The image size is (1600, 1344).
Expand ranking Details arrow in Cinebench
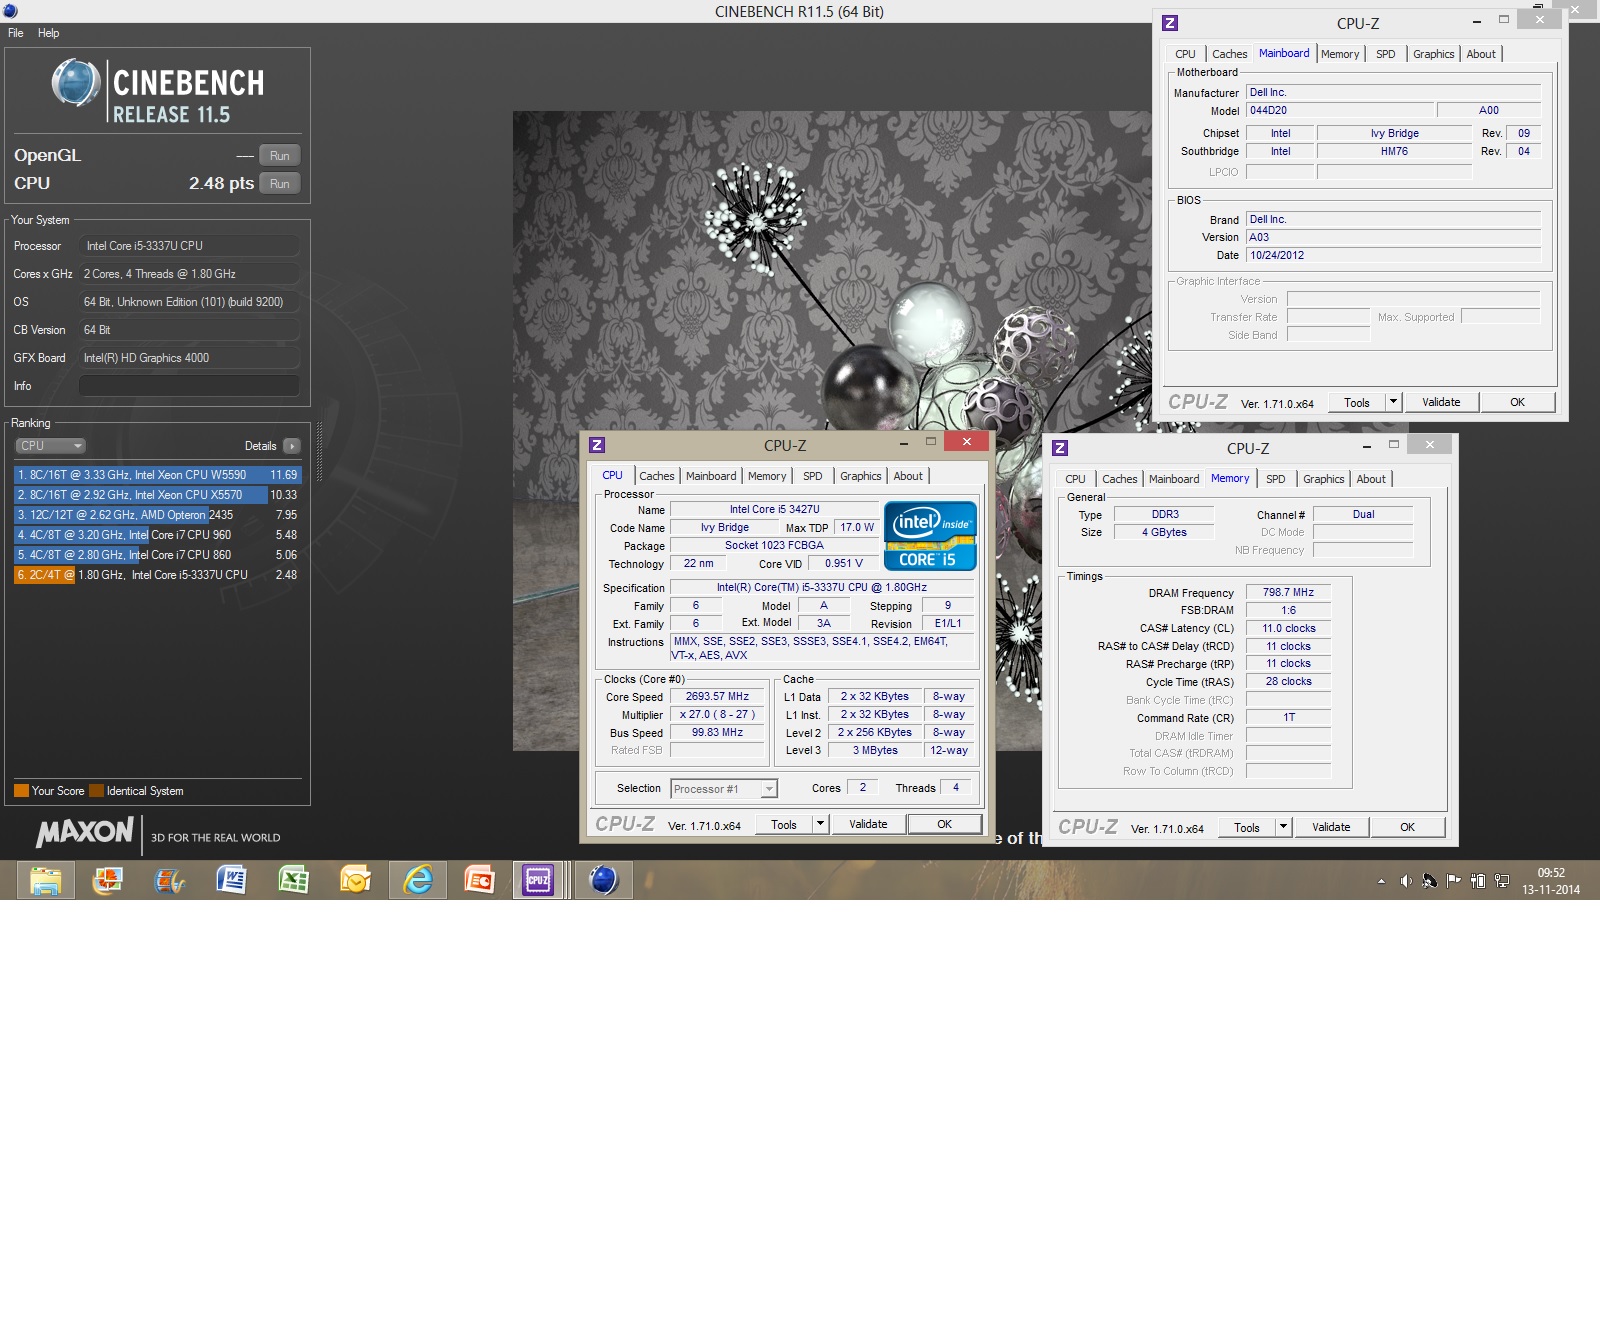292,446
